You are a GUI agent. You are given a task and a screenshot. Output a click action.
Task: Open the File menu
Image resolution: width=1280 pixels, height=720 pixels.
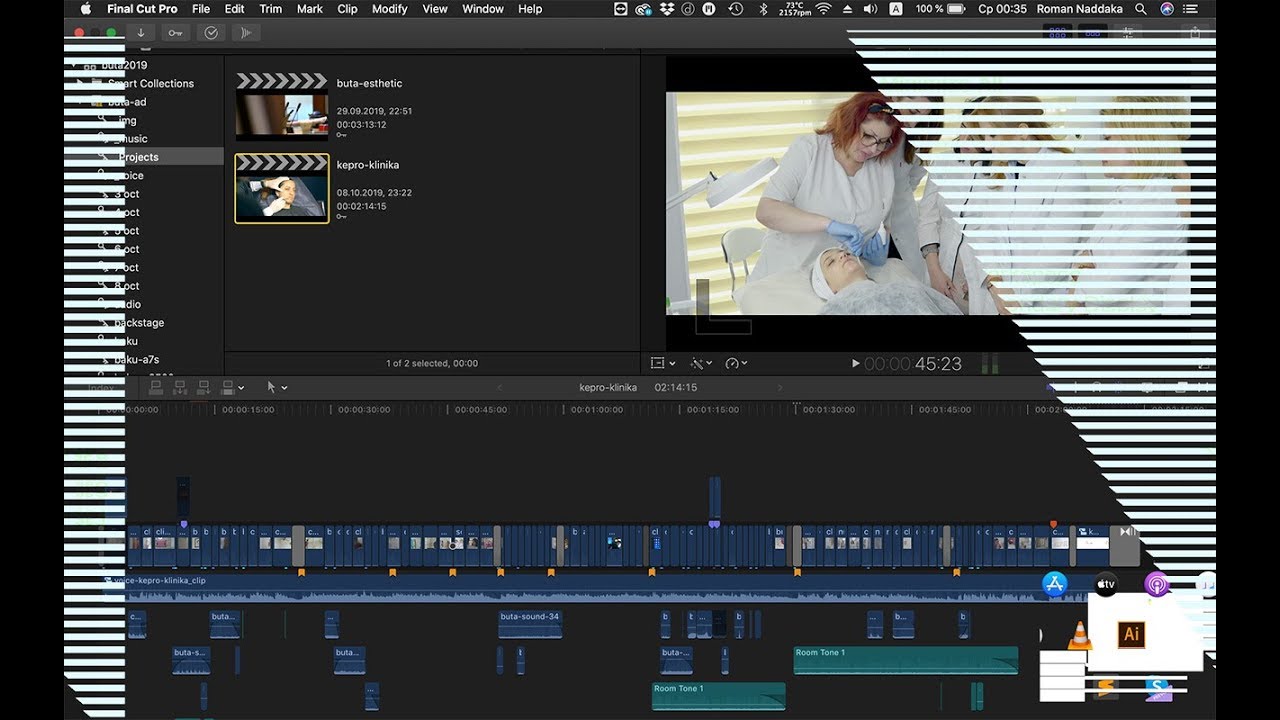coord(201,9)
